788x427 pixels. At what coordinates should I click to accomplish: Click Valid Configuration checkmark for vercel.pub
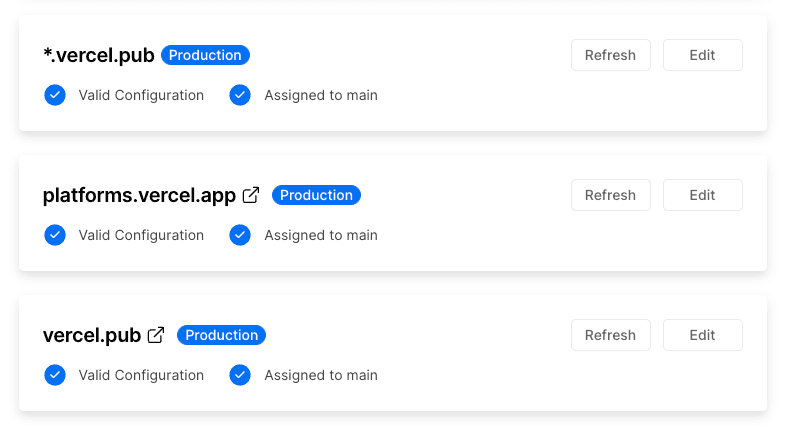point(55,375)
